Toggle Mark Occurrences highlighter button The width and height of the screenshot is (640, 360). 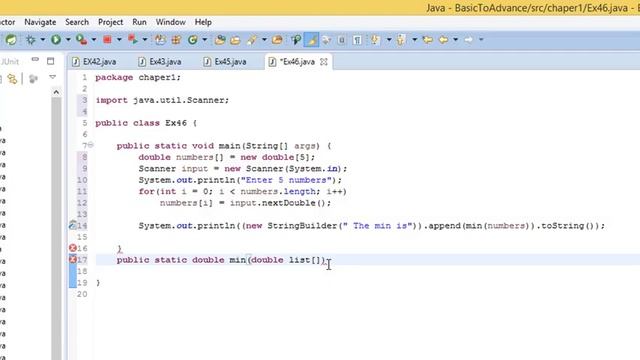click(x=311, y=40)
